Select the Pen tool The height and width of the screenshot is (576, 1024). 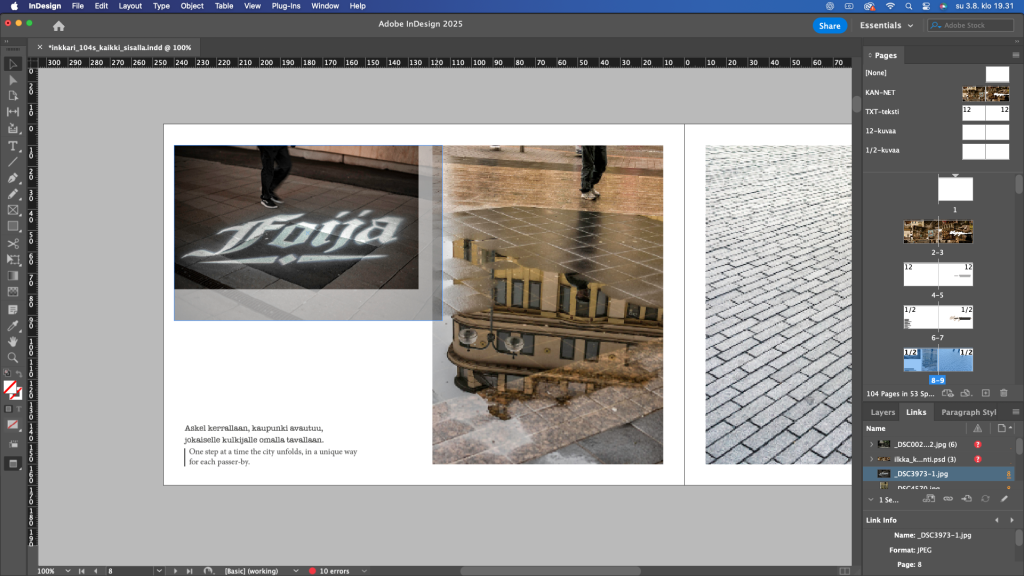click(x=13, y=178)
